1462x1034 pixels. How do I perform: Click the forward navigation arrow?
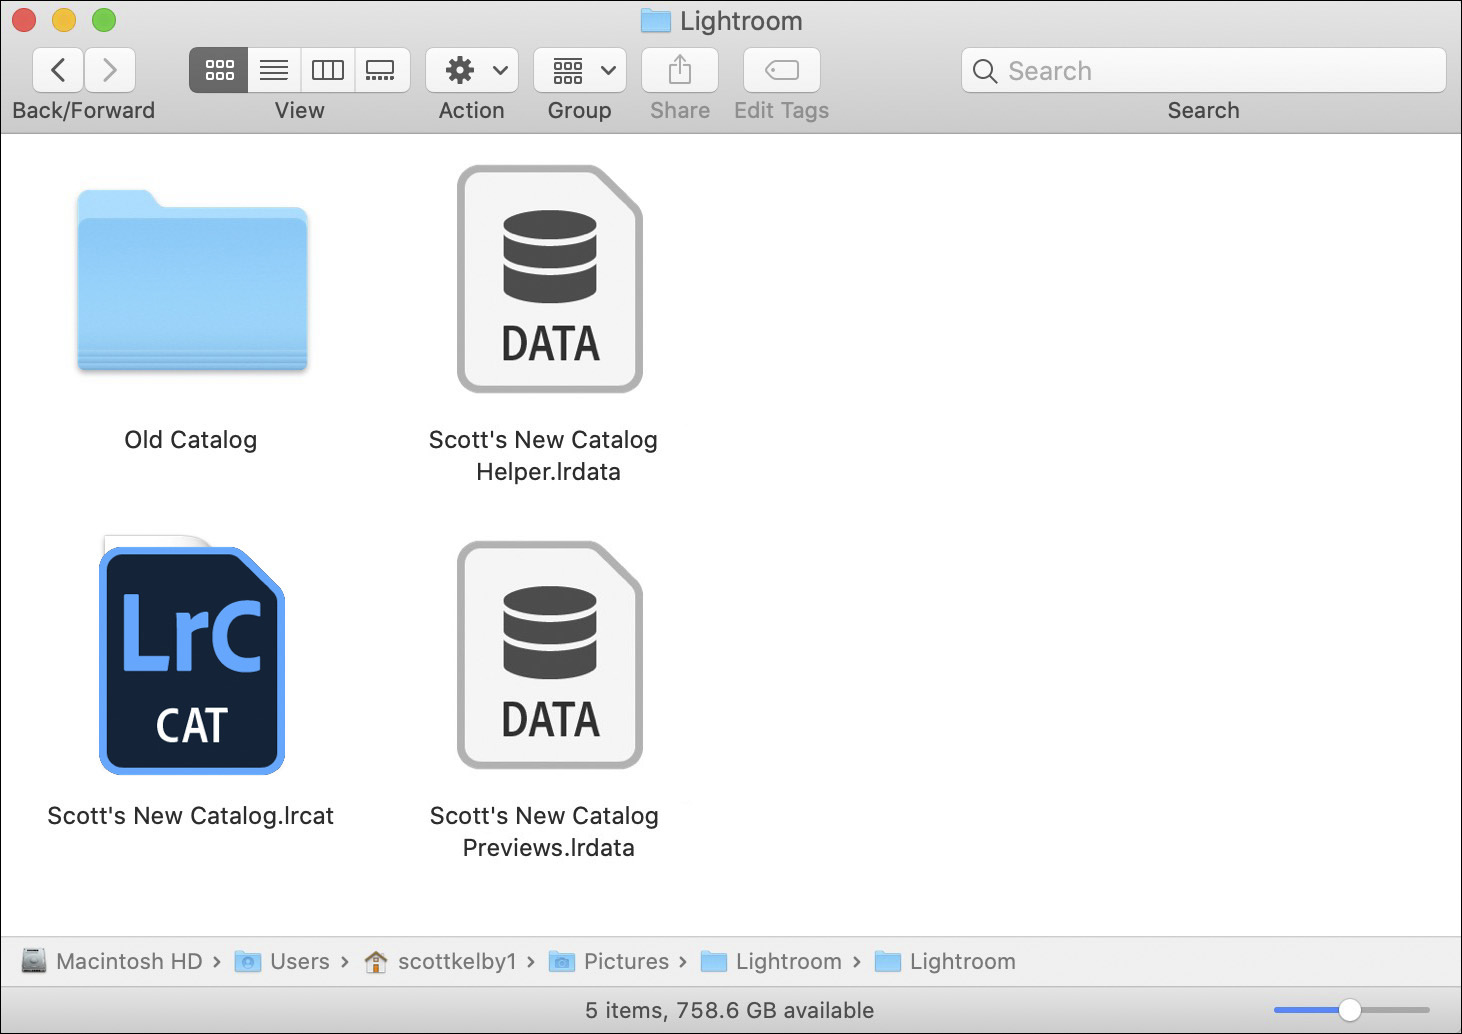click(x=110, y=70)
